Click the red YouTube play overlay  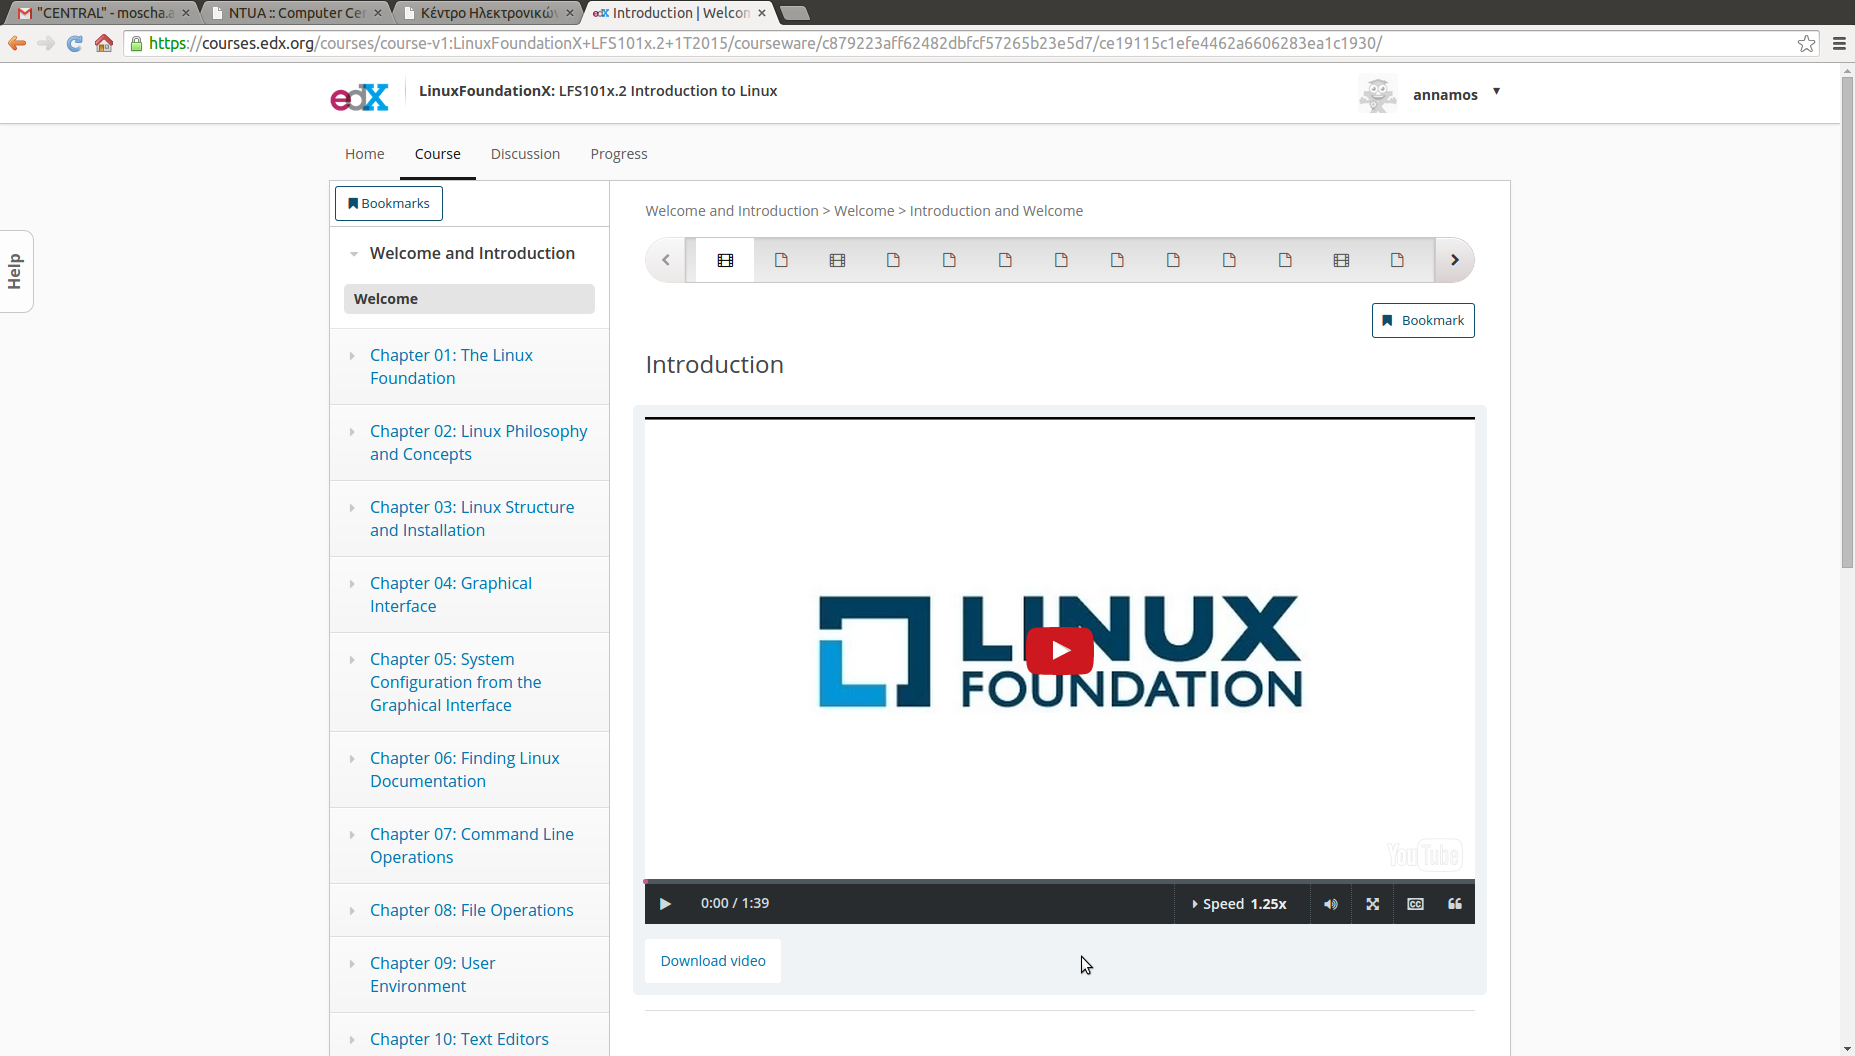1059,651
